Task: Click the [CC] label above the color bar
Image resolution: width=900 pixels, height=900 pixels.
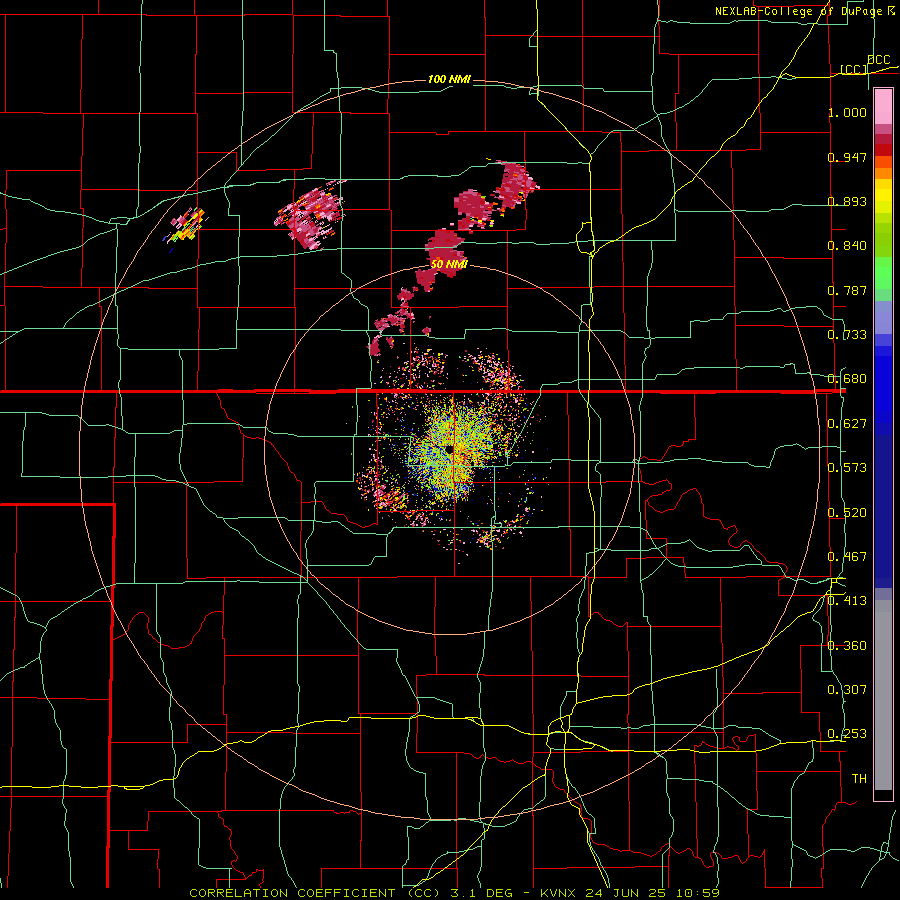Action: click(x=854, y=69)
